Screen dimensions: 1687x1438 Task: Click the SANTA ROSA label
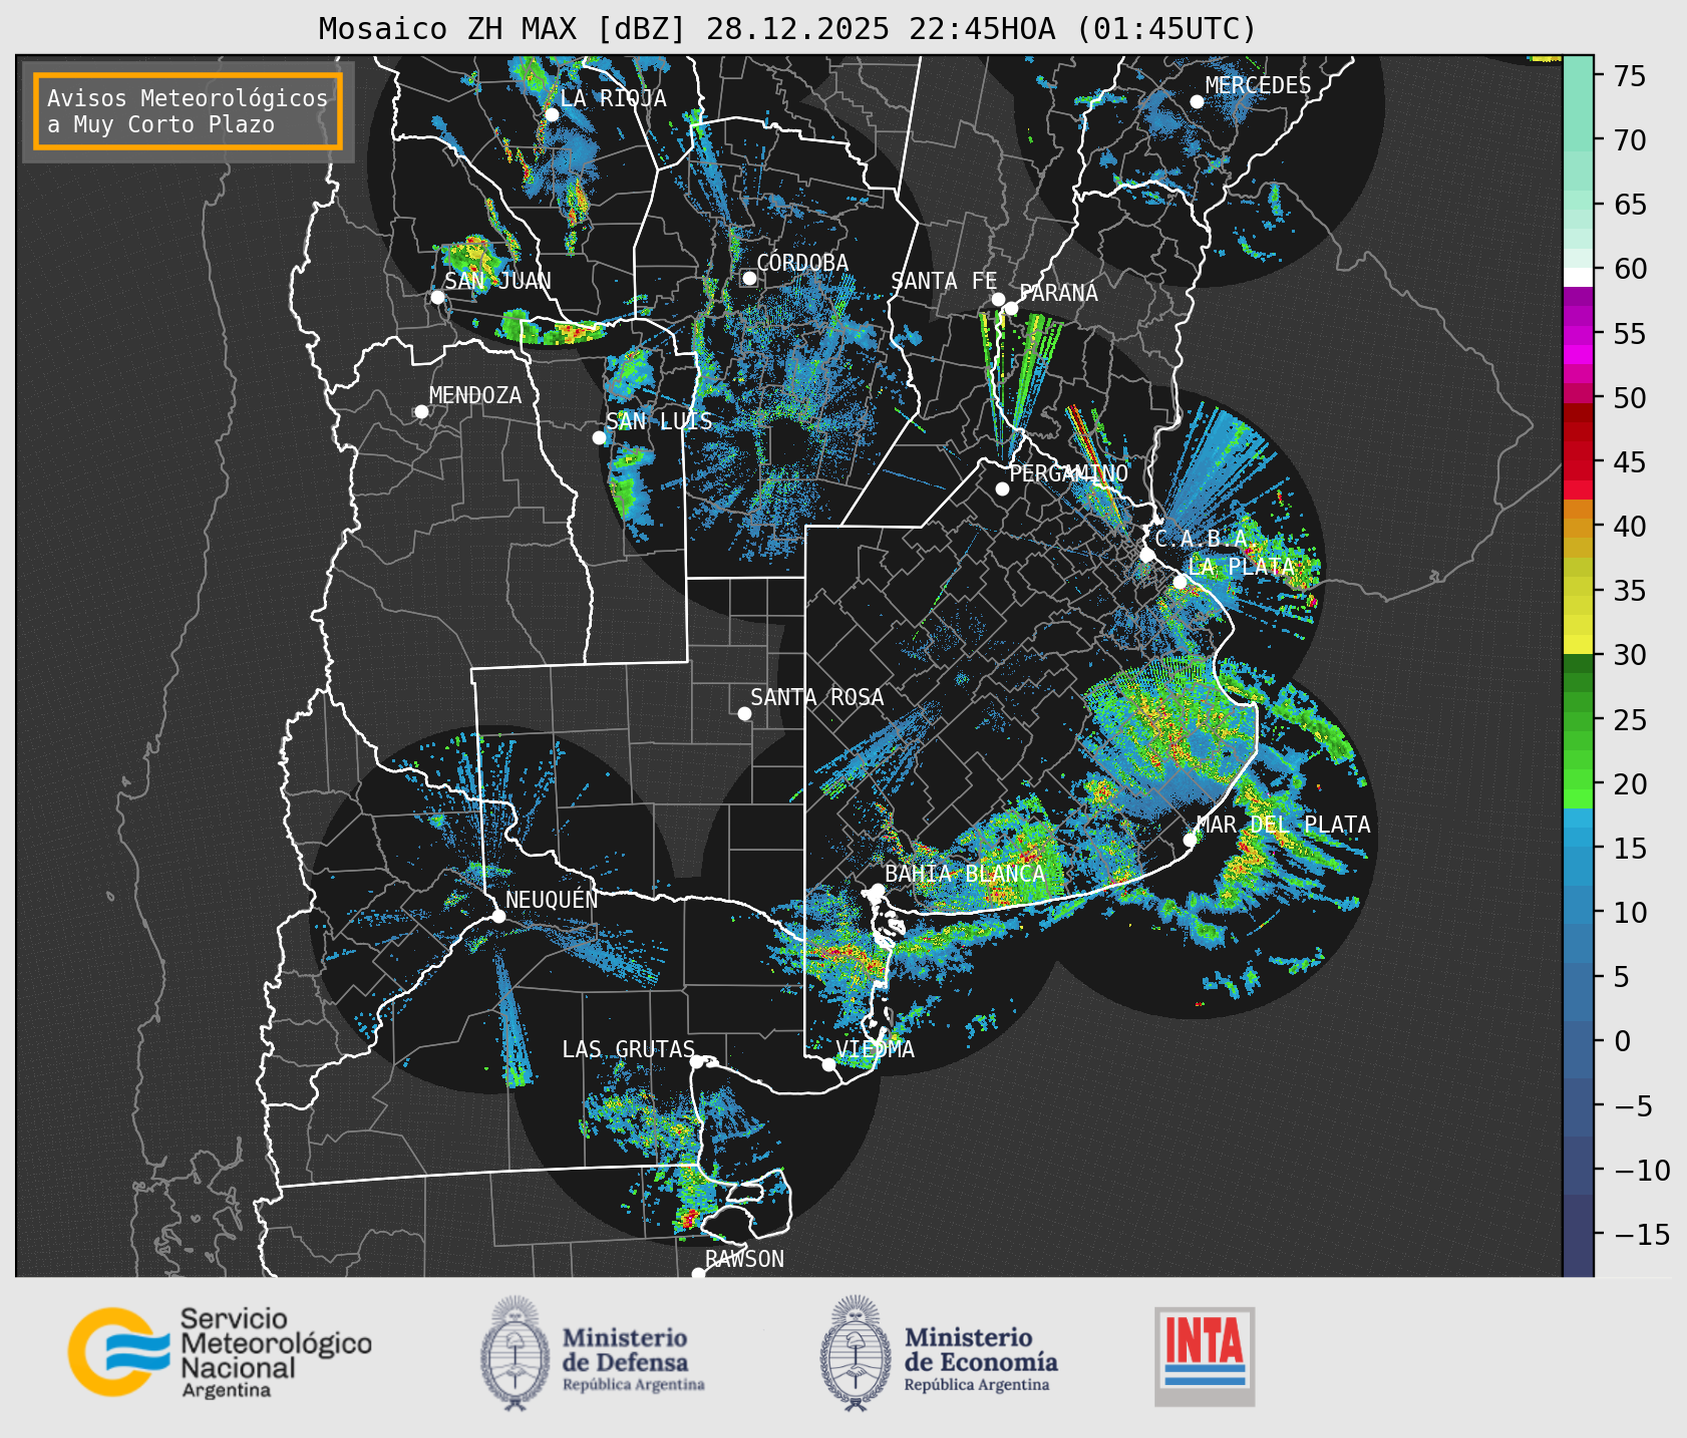pyautogui.click(x=817, y=697)
